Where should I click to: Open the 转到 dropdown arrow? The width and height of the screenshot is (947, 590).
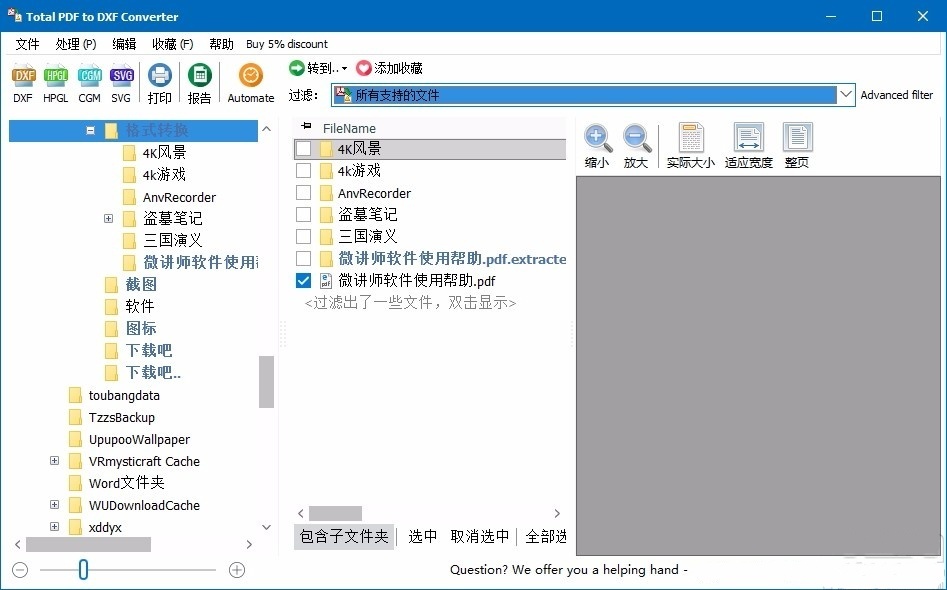344,69
